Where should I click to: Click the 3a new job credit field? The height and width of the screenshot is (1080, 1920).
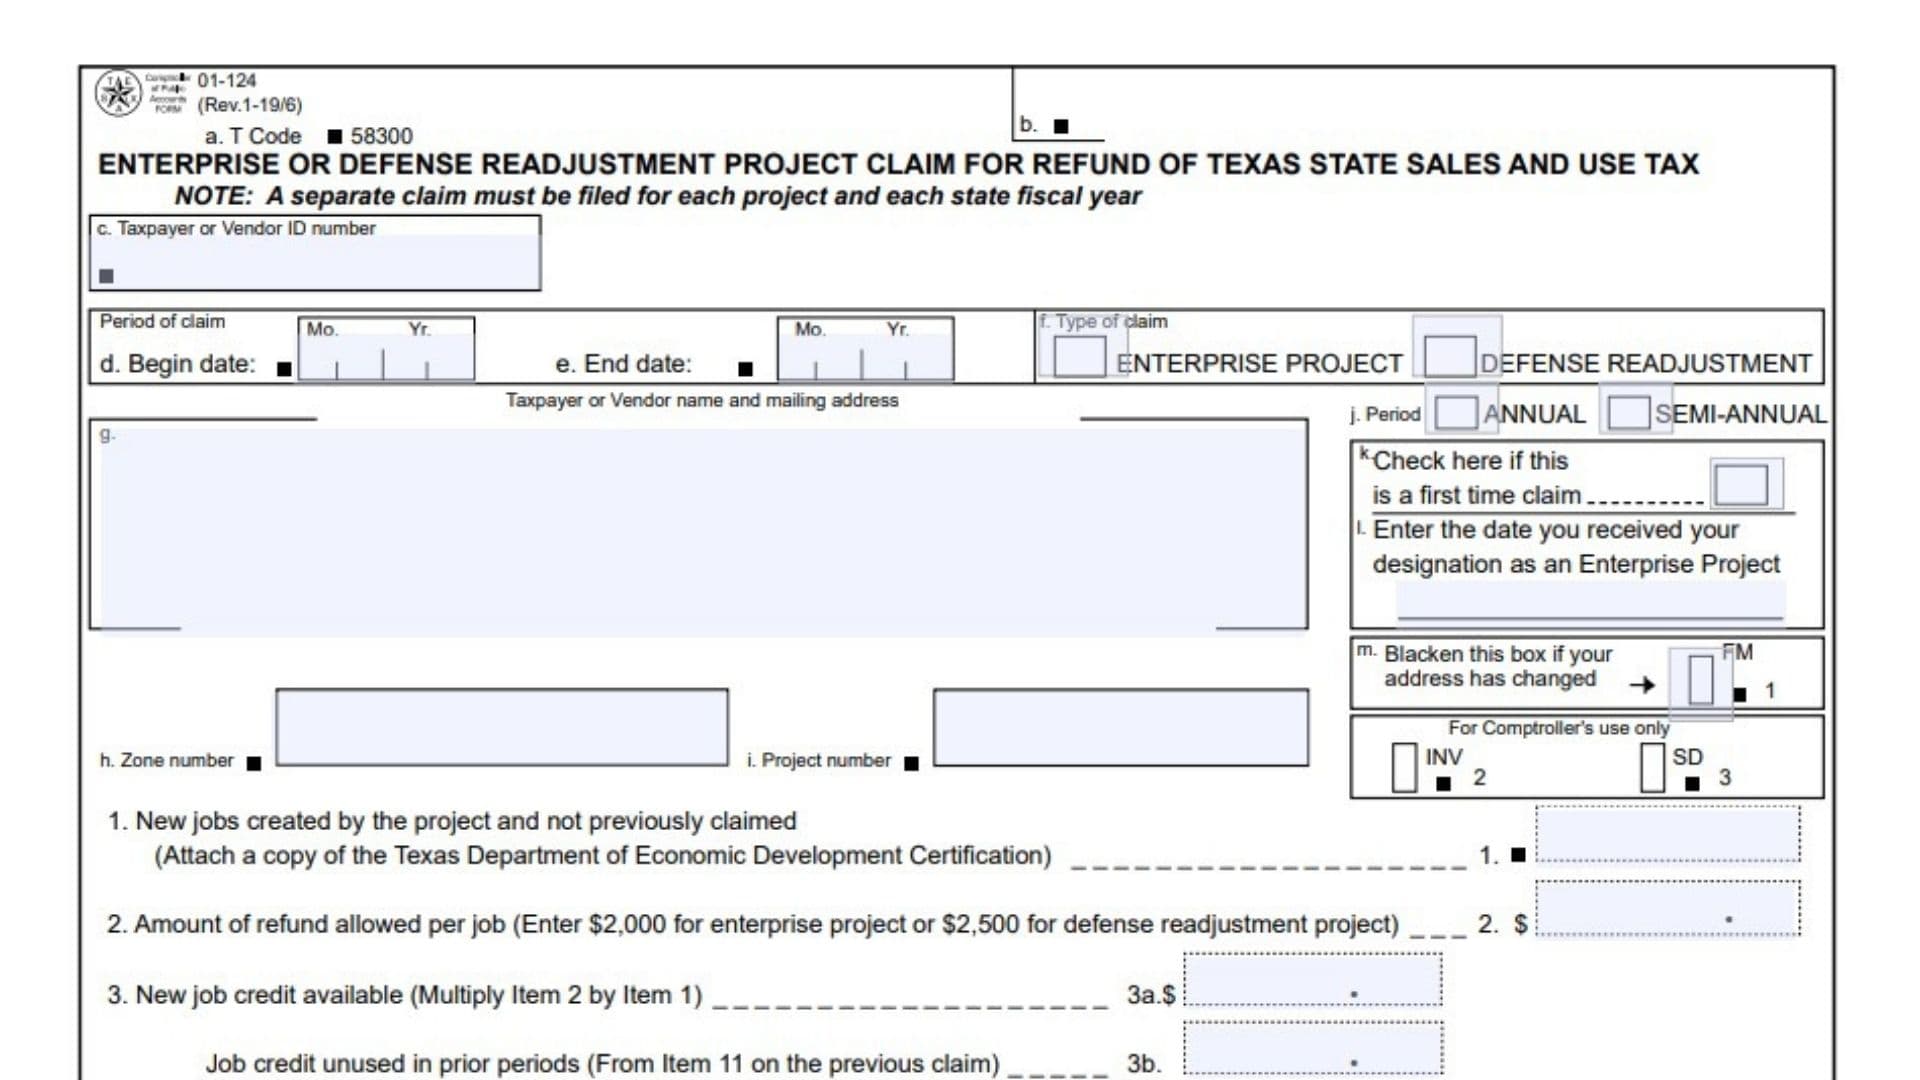click(1313, 980)
